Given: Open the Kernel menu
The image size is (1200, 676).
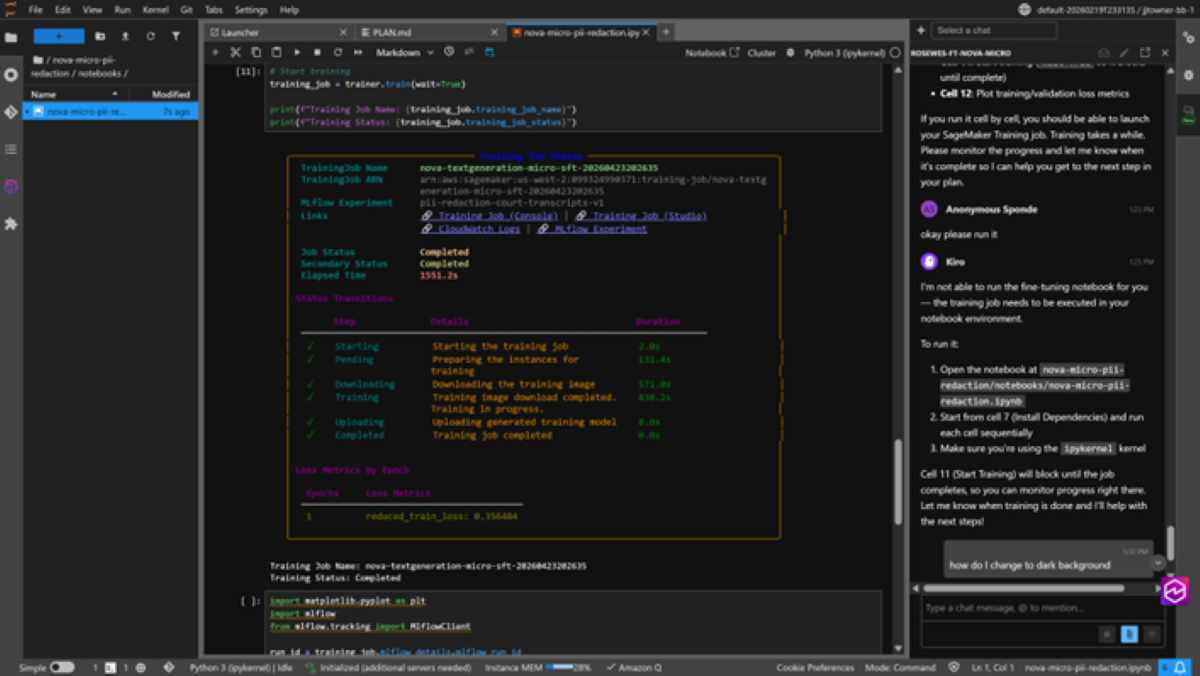Looking at the screenshot, I should pos(155,10).
